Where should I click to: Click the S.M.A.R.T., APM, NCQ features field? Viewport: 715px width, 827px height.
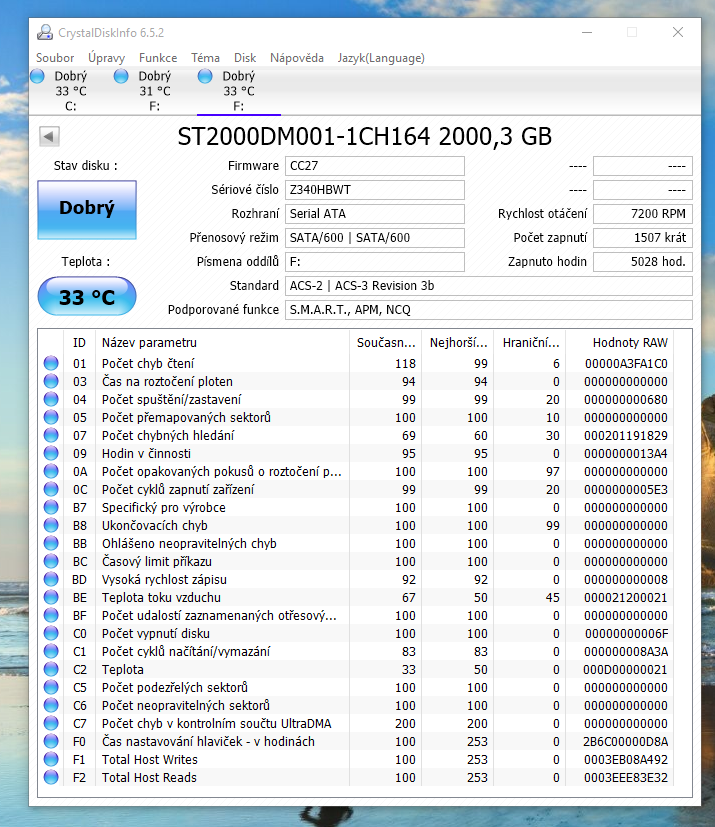(x=489, y=310)
